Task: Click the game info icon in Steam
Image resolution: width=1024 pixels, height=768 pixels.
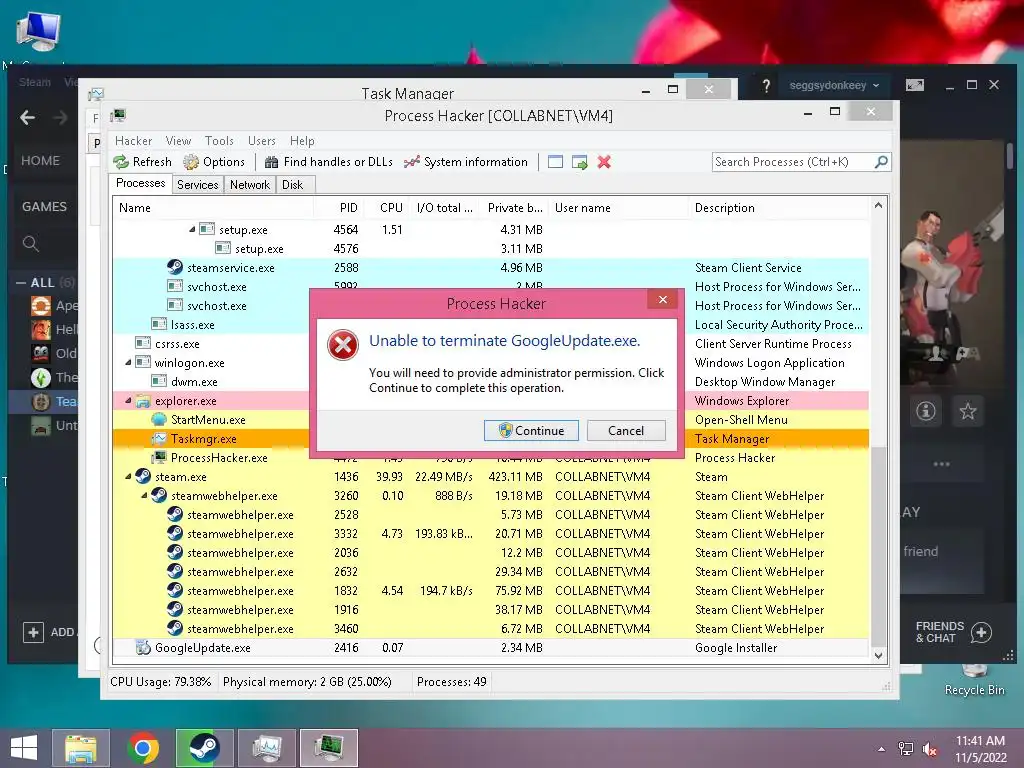Action: click(x=925, y=411)
